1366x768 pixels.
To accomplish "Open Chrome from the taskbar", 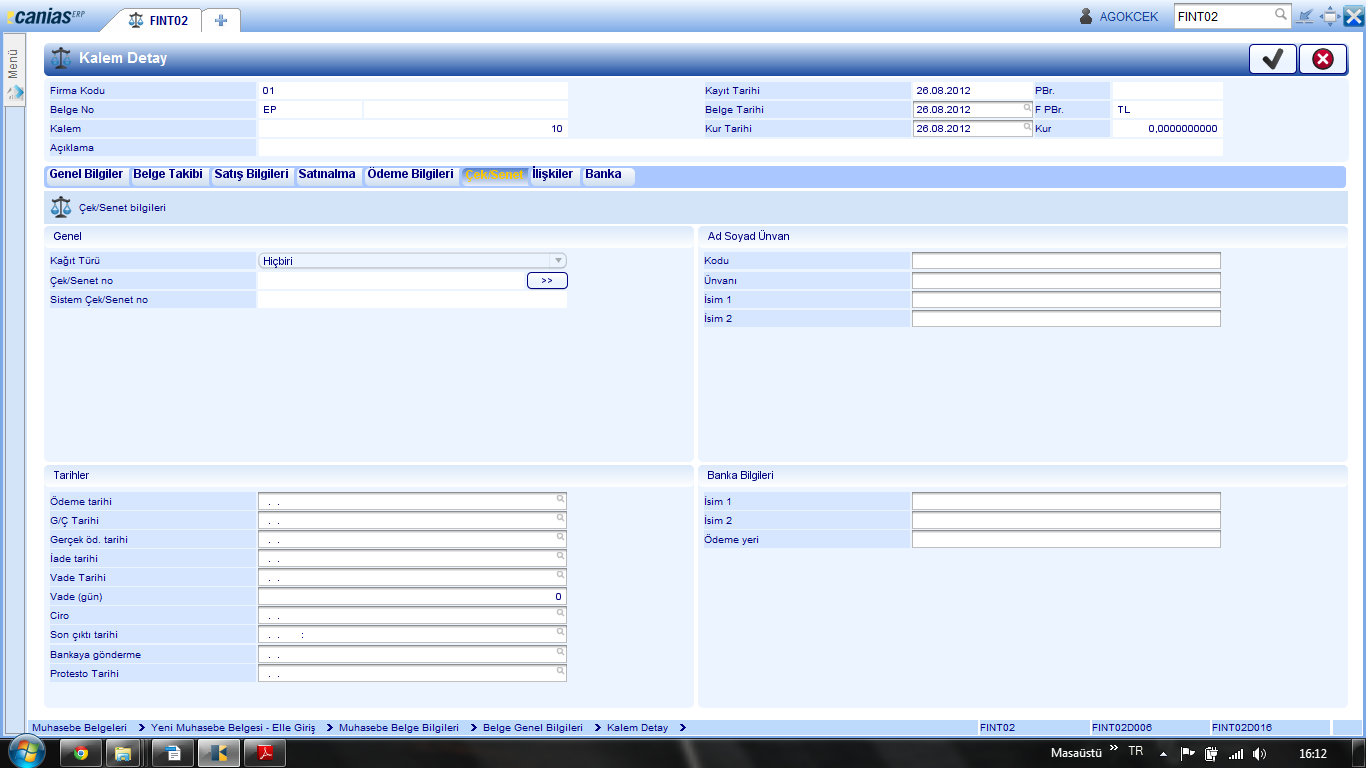I will (80, 753).
